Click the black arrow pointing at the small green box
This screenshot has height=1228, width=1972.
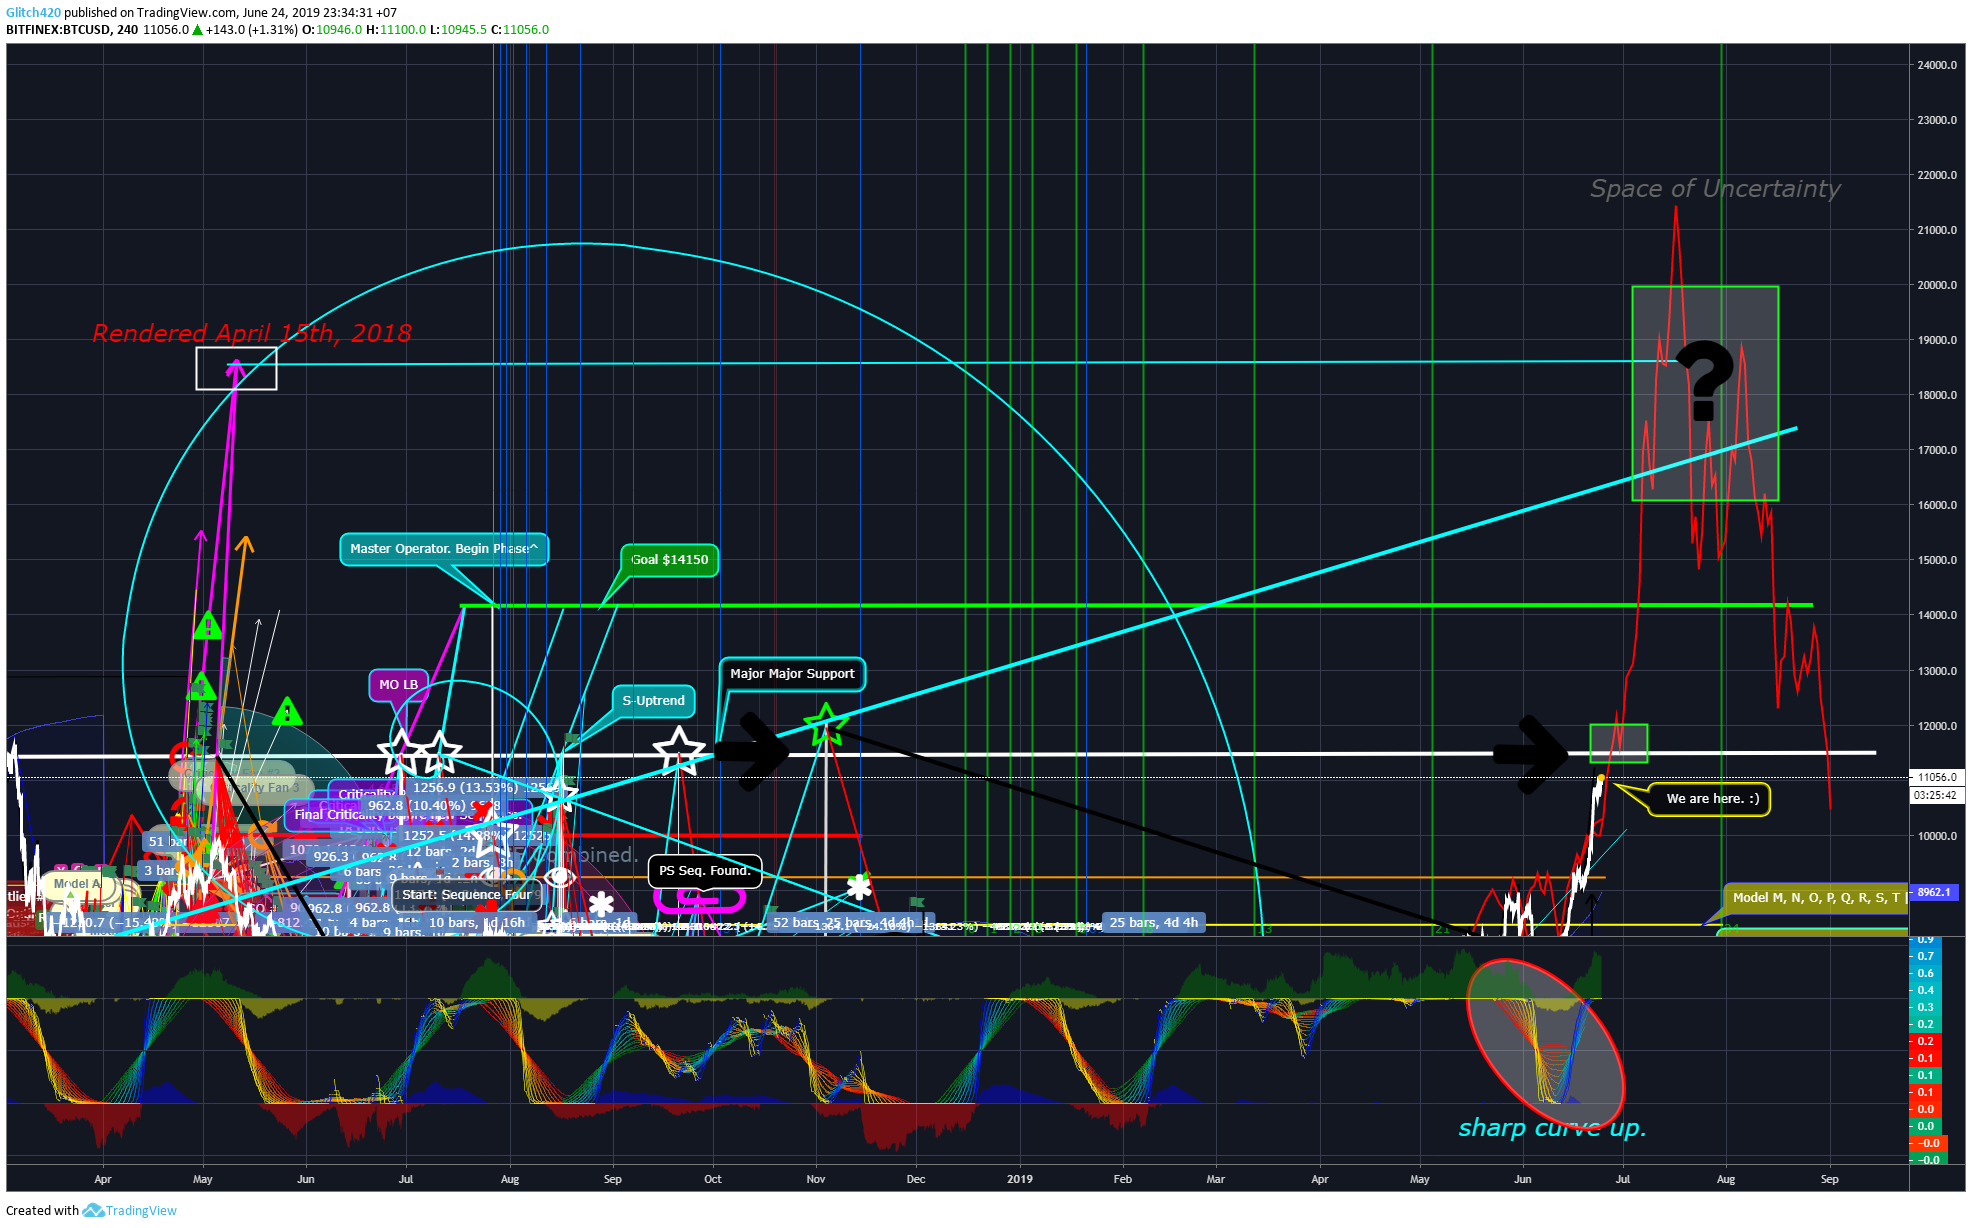coord(1531,755)
